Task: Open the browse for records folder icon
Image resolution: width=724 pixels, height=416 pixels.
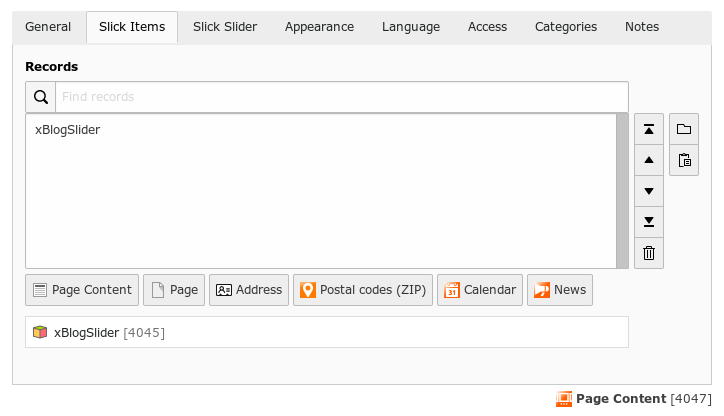Action: point(684,129)
